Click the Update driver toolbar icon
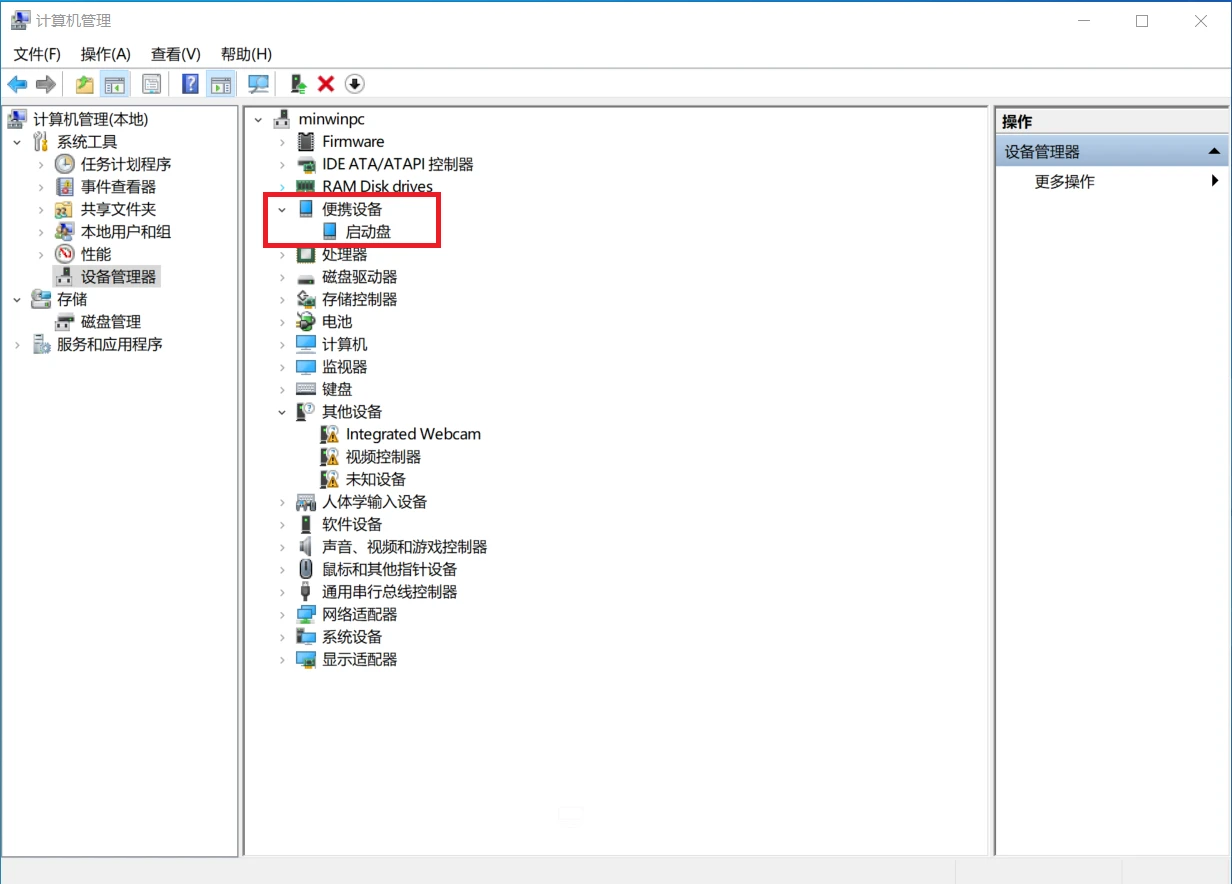Viewport: 1232px width, 884px height. [297, 84]
